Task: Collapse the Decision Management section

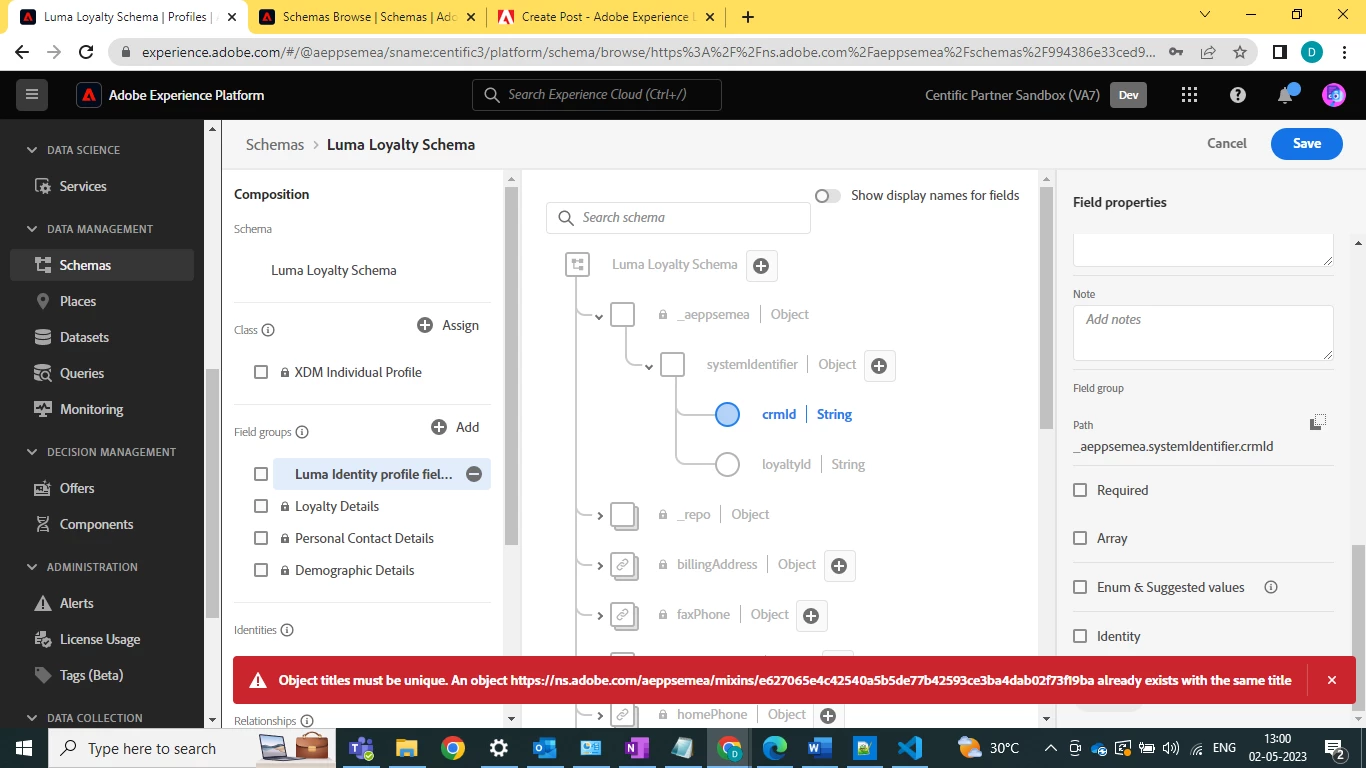Action: 31,452
